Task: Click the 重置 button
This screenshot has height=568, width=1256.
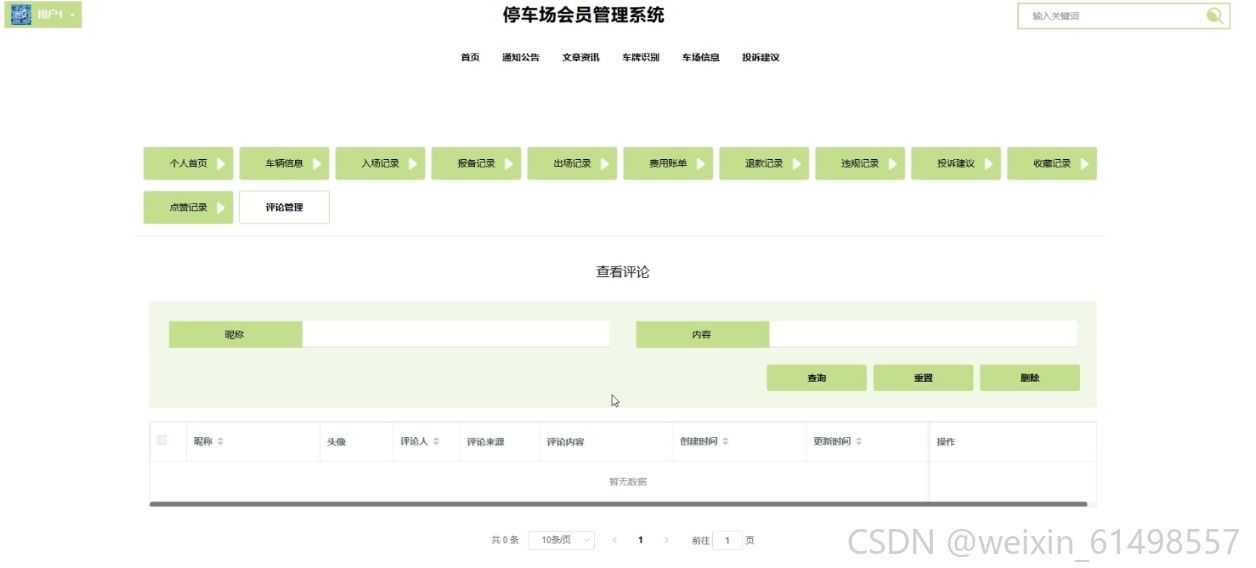Action: pos(923,378)
